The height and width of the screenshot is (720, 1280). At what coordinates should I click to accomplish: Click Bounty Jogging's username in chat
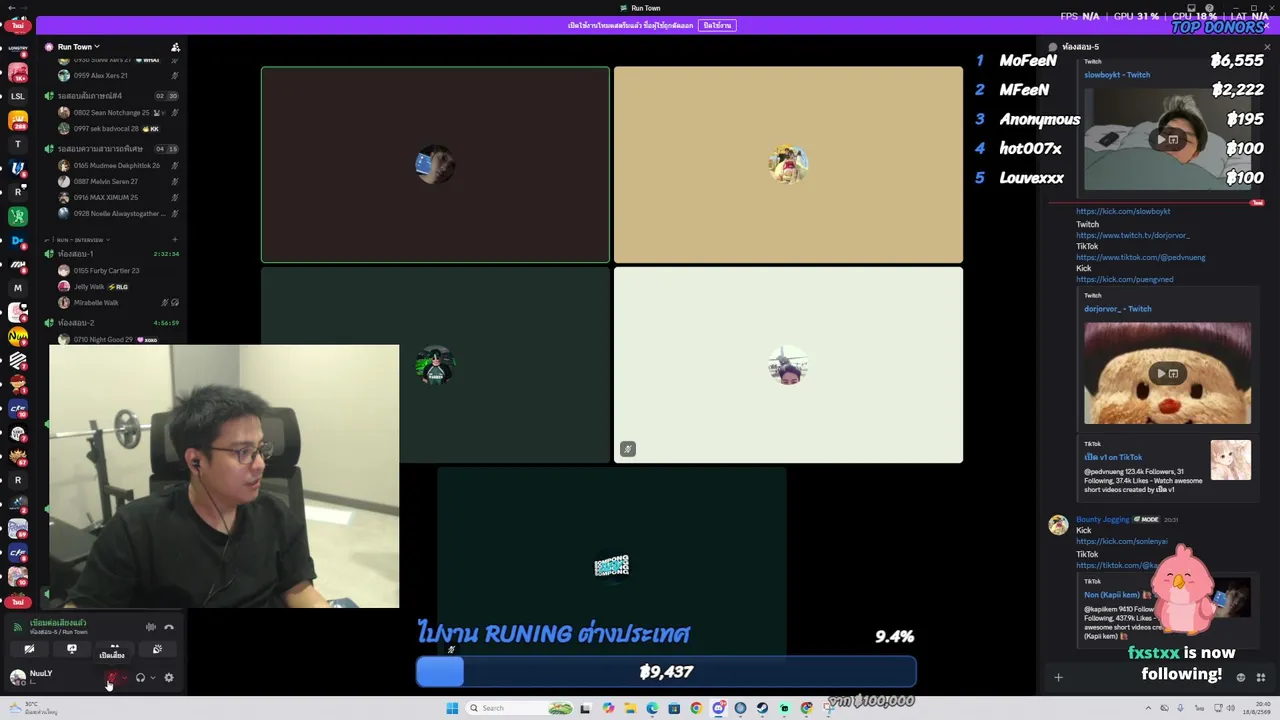pos(1102,520)
